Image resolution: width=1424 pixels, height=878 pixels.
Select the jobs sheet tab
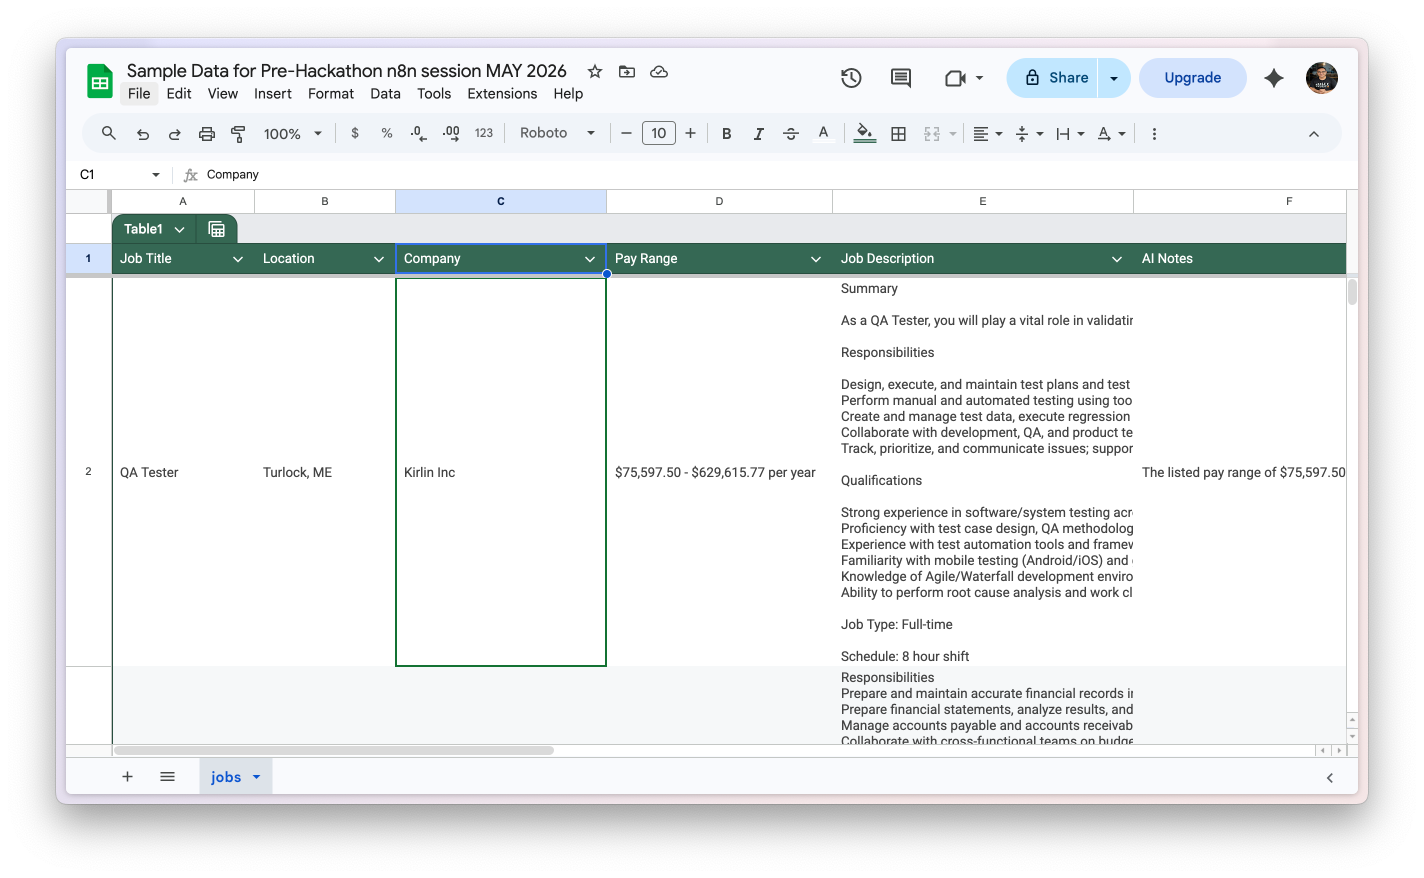235,777
